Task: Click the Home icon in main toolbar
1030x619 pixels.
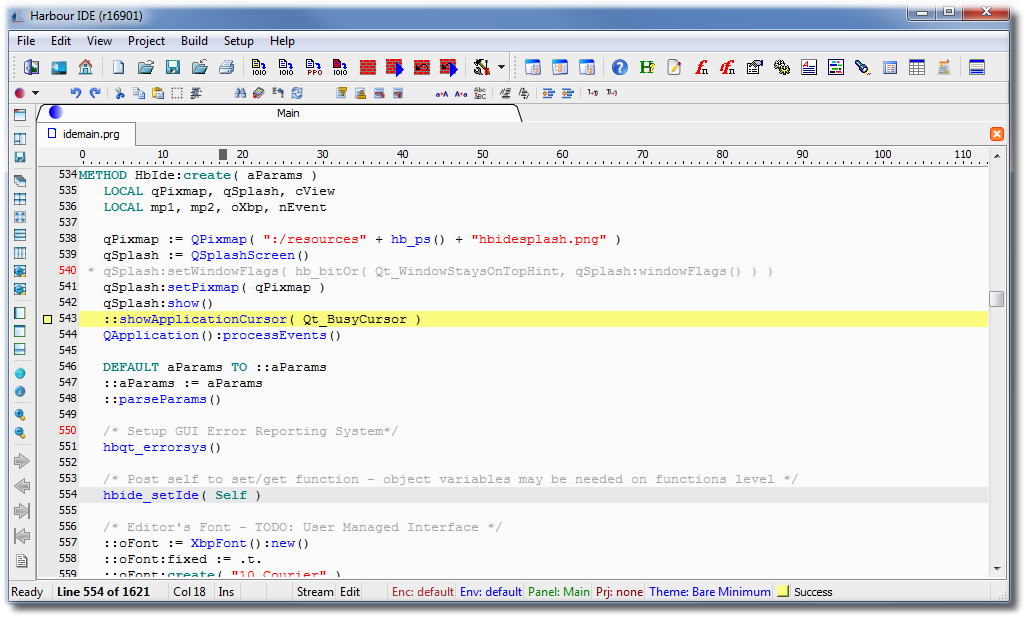Action: point(85,68)
